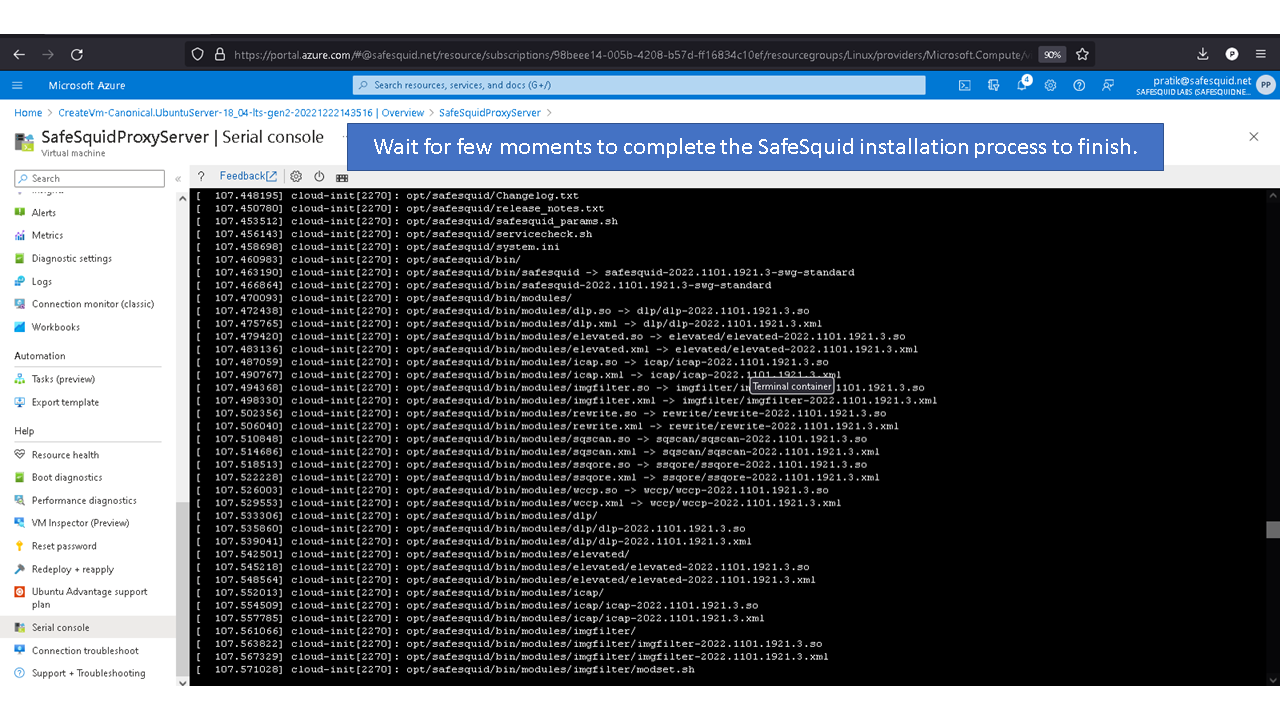Open Cloud Shell from the Azure header

pyautogui.click(x=964, y=86)
